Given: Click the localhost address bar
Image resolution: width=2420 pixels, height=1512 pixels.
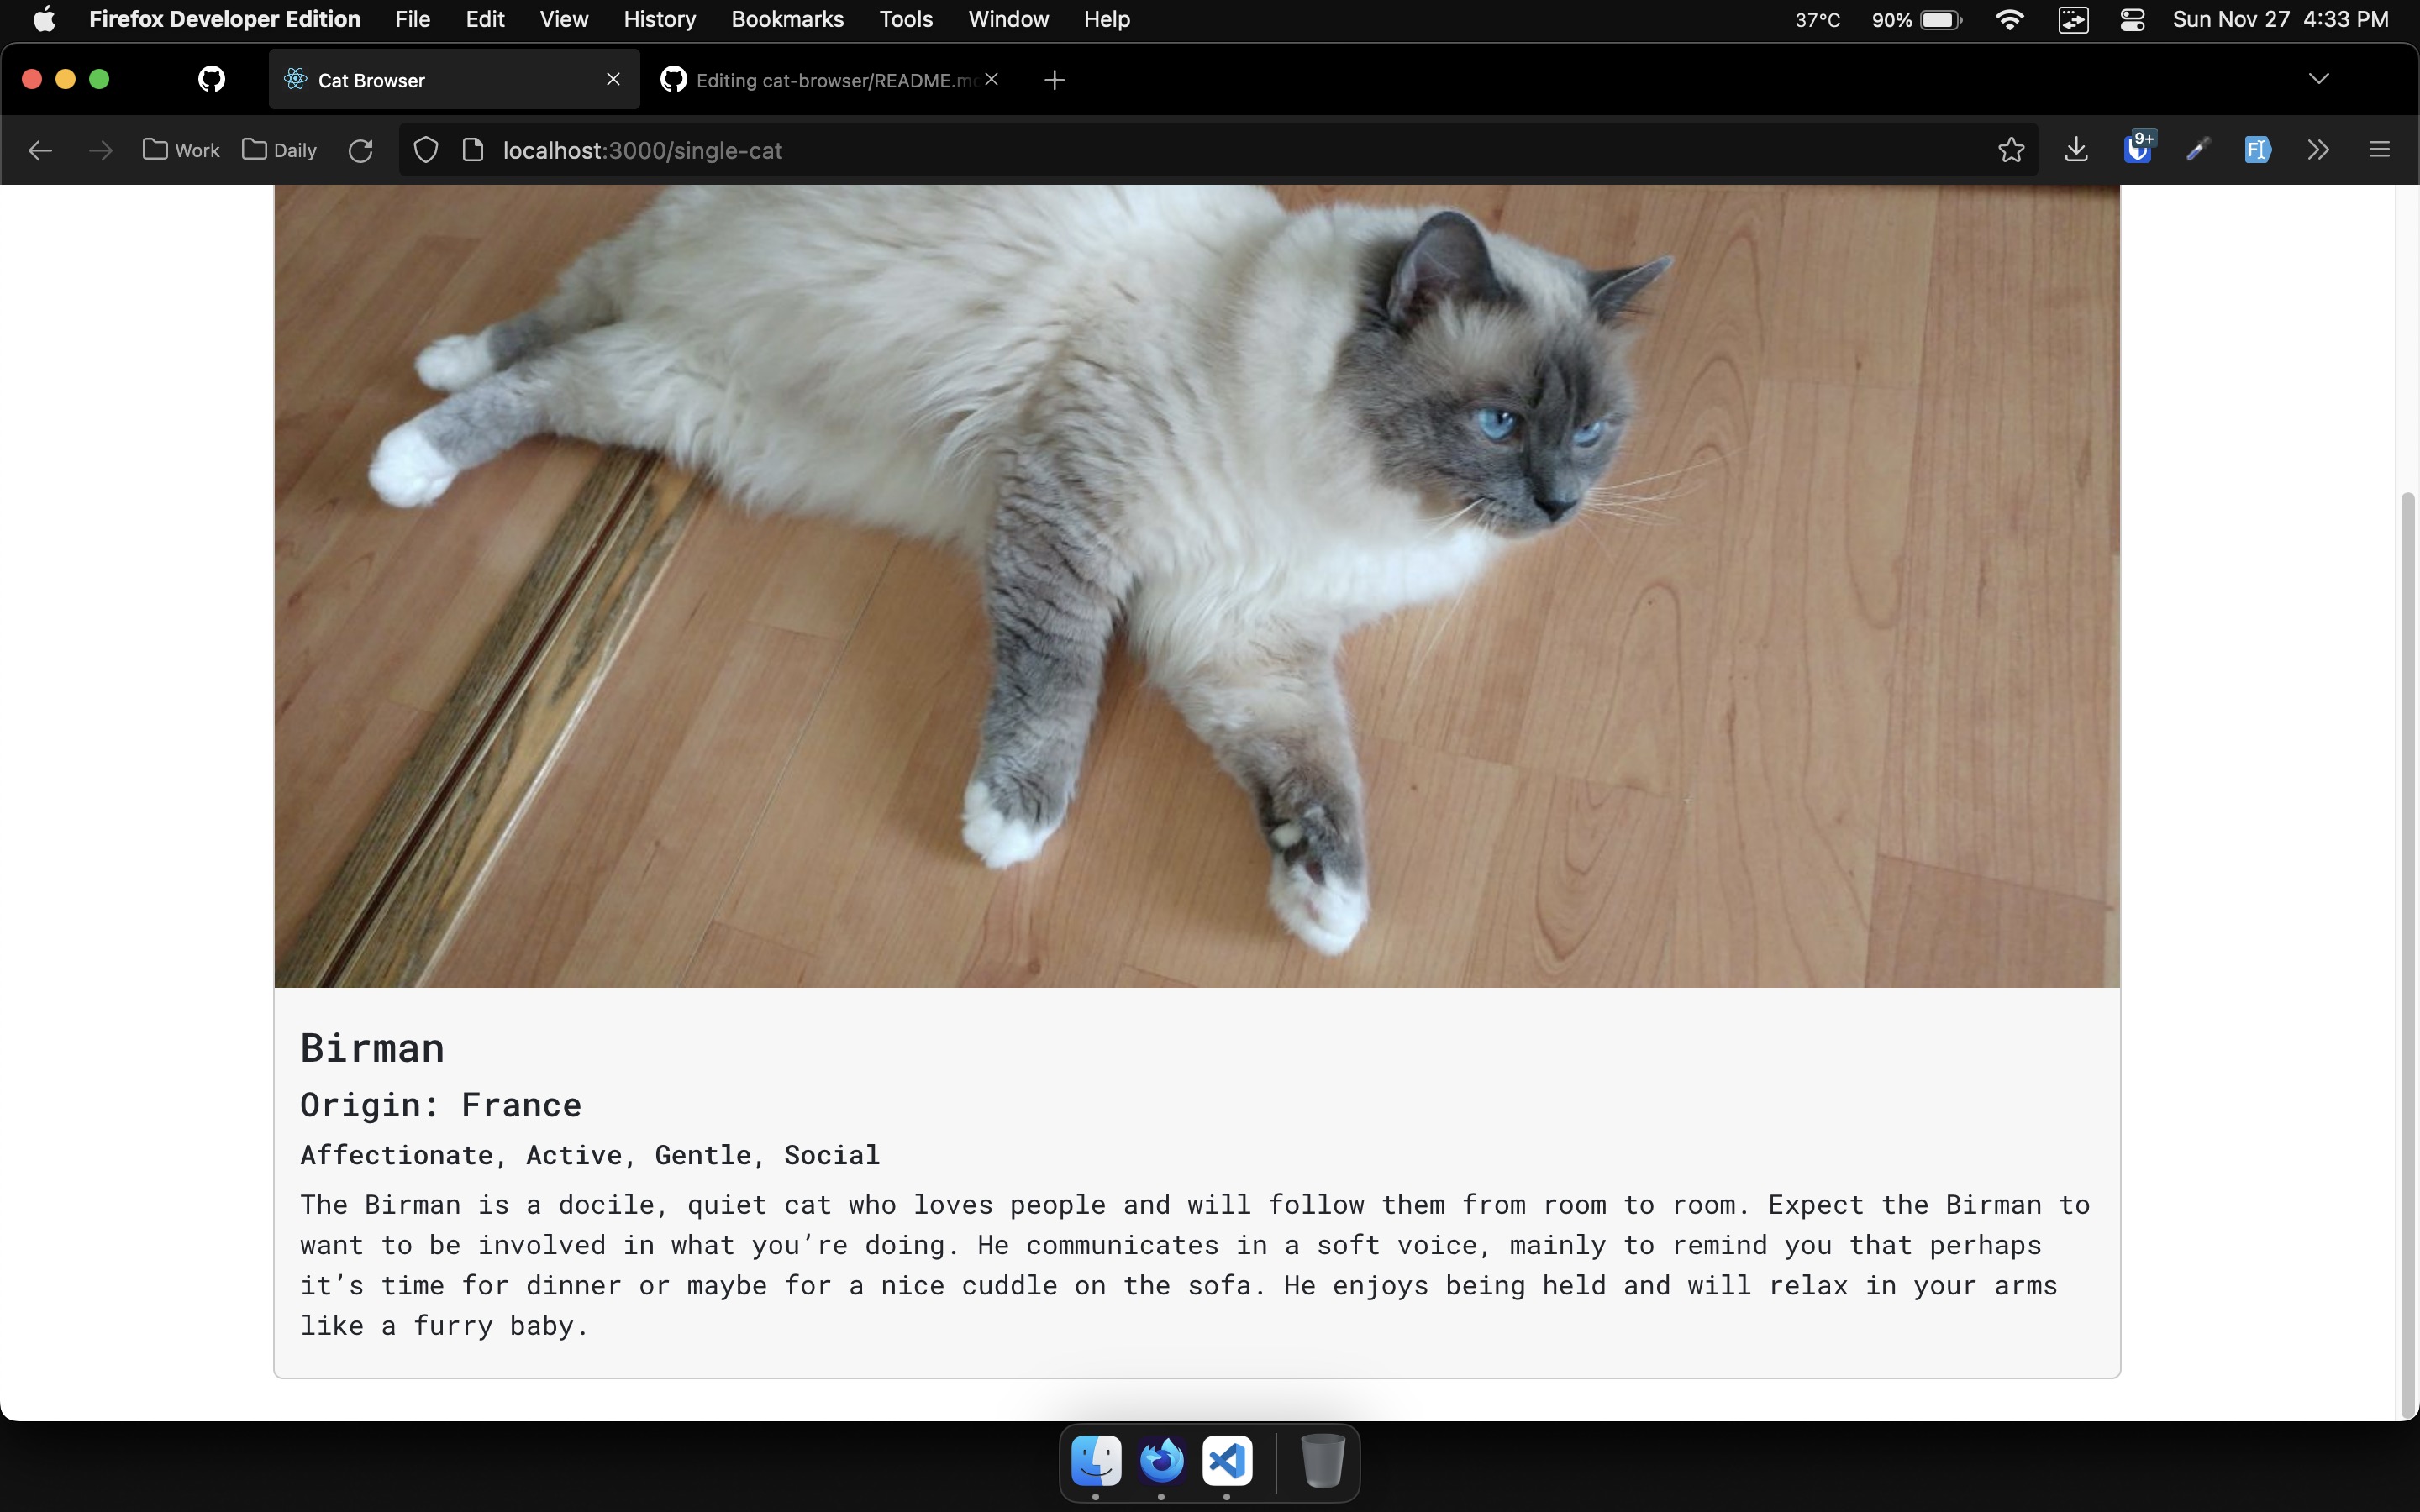Looking at the screenshot, I should (x=642, y=150).
